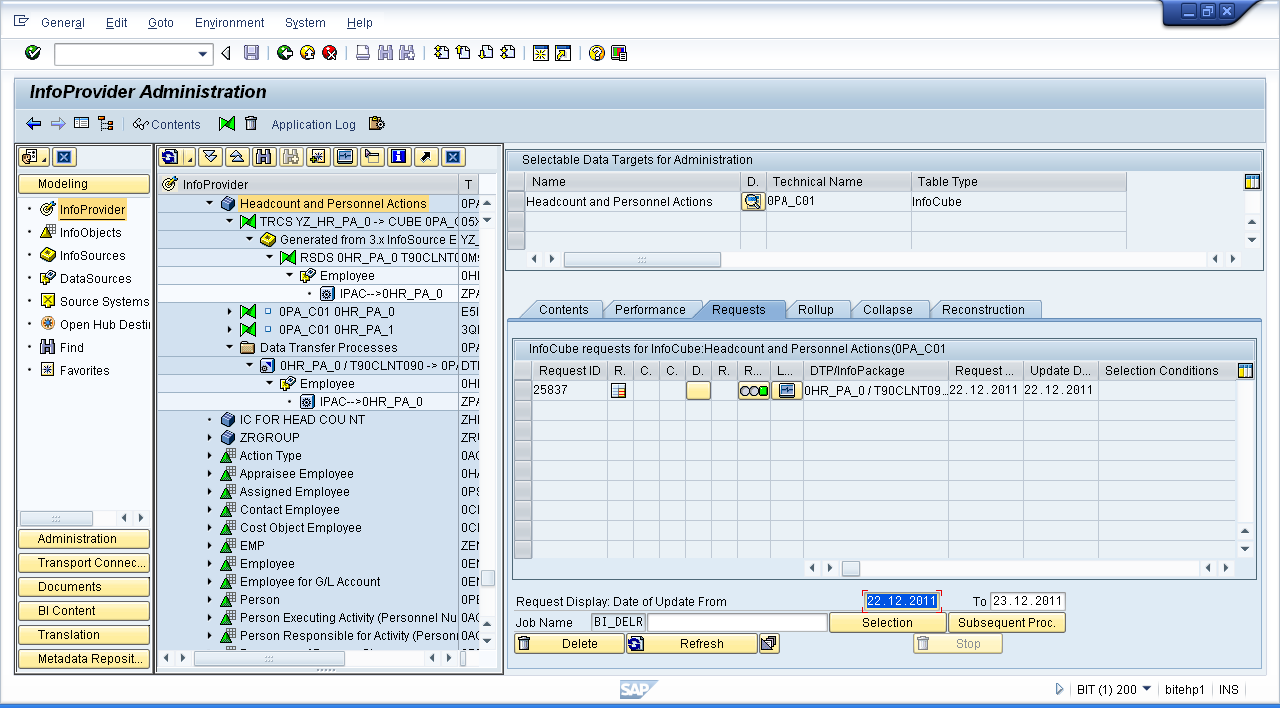
Task: Click the Date of Update From field
Action: pos(901,601)
